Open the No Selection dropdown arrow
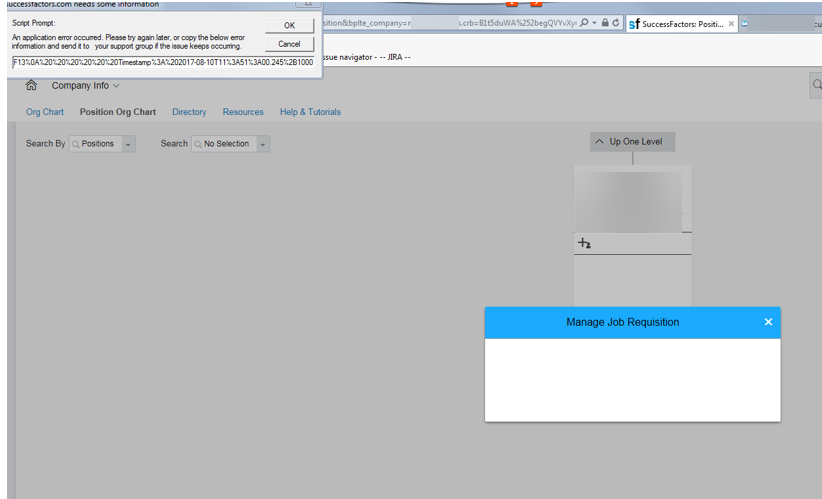822x499 pixels. [x=263, y=144]
